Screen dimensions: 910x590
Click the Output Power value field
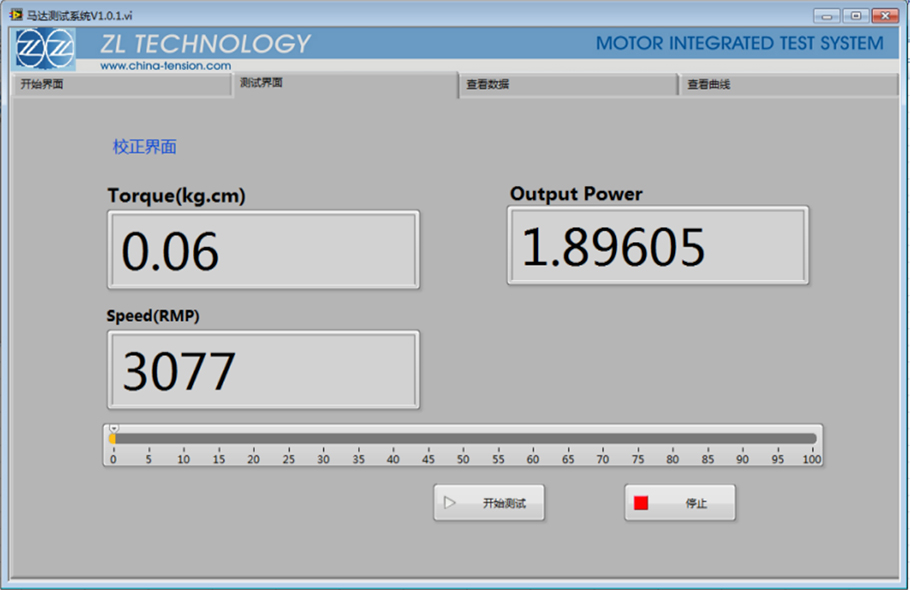[x=657, y=246]
